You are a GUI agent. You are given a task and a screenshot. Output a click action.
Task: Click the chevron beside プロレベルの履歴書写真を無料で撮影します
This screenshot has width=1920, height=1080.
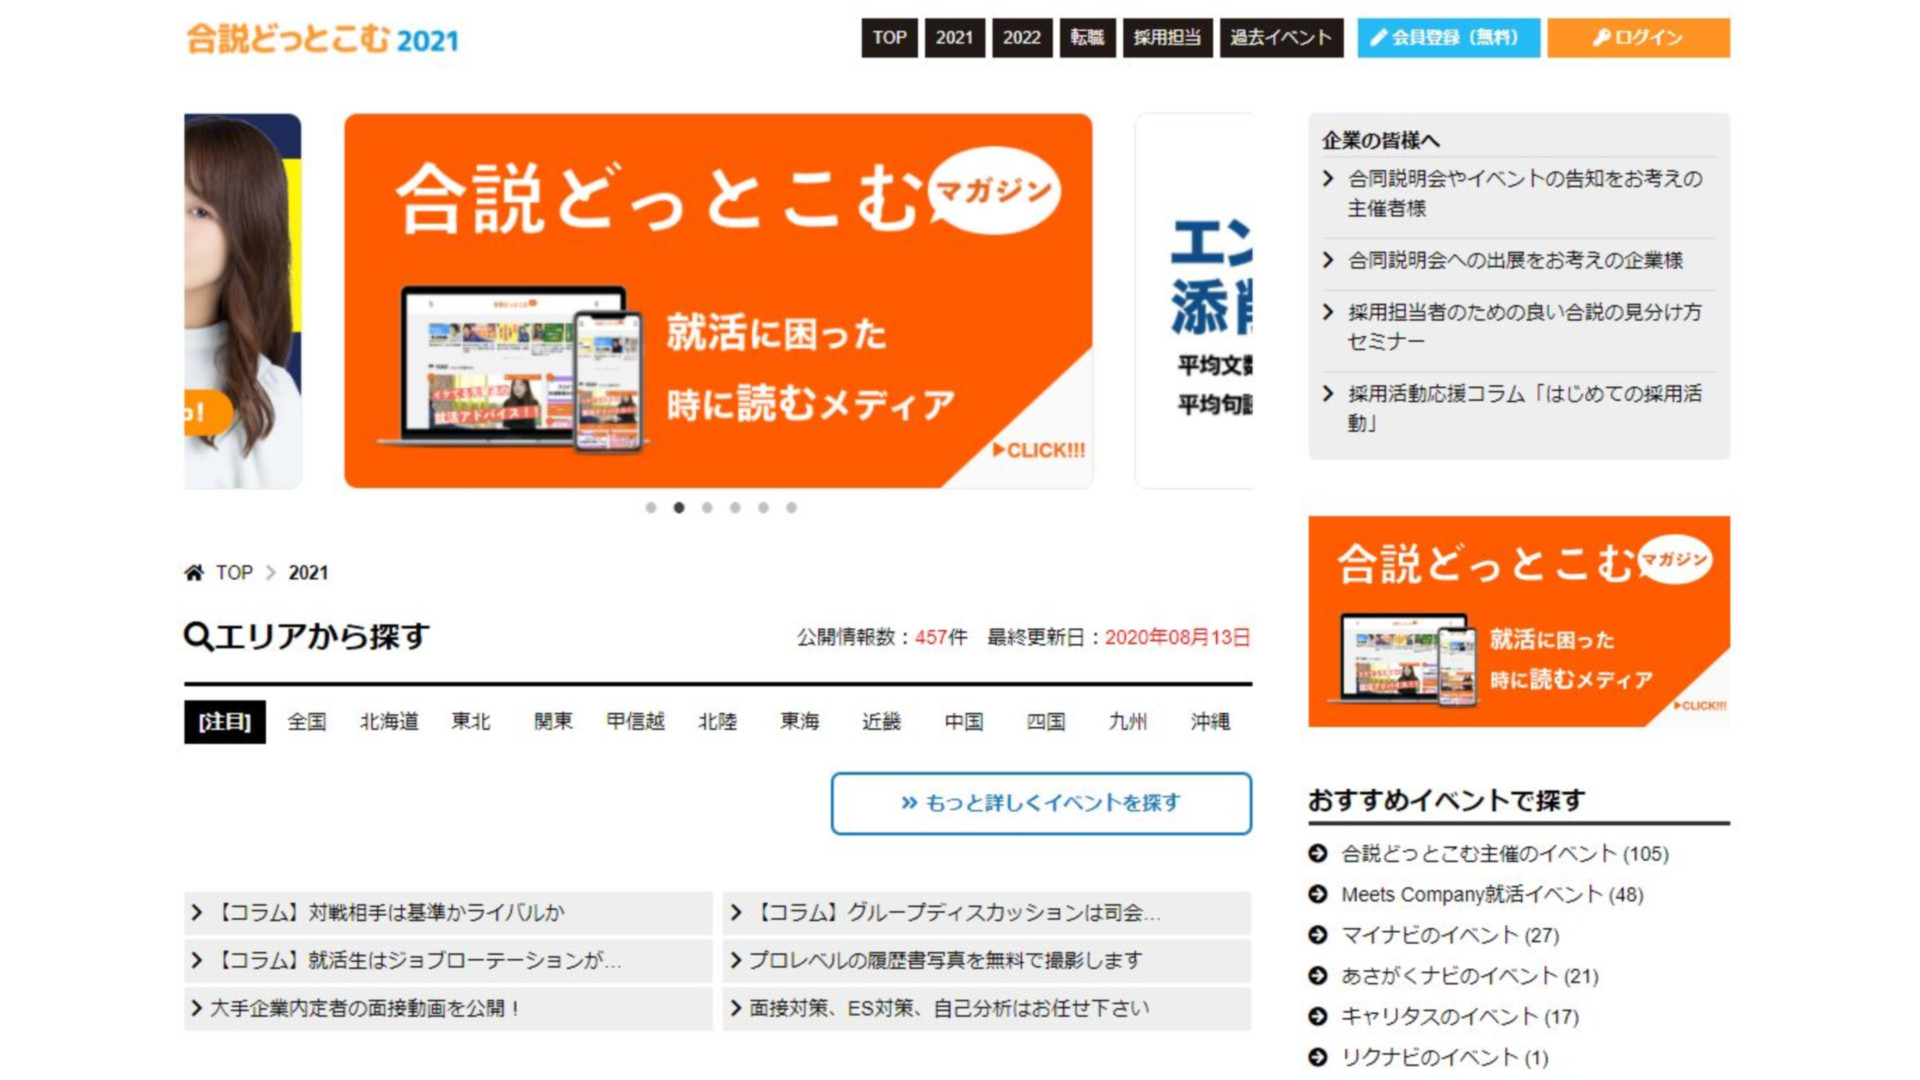click(736, 960)
